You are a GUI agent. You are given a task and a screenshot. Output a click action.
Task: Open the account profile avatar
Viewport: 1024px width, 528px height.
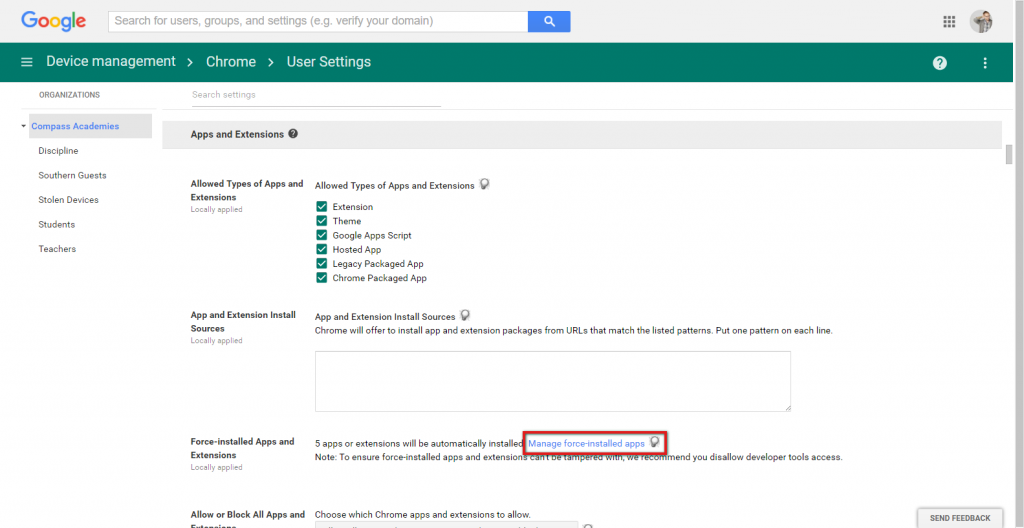981,22
